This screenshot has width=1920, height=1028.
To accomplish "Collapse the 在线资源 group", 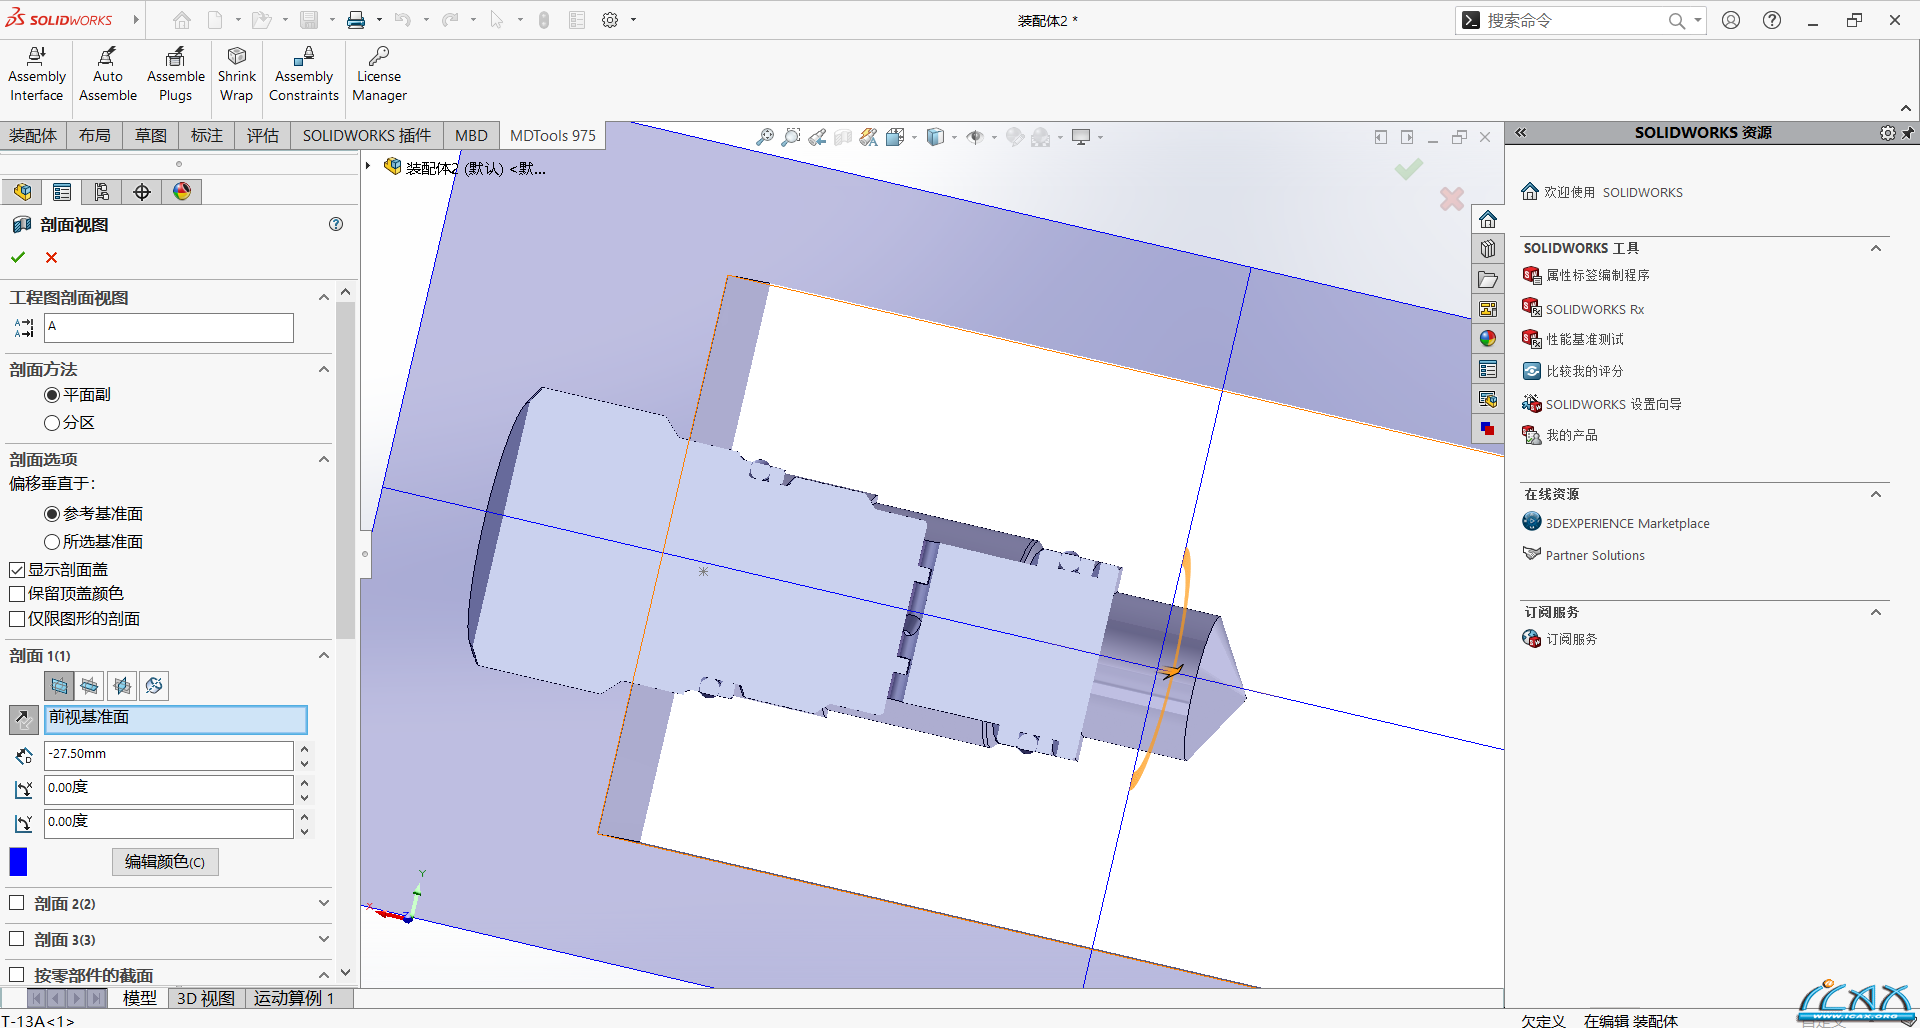I will pyautogui.click(x=1876, y=494).
